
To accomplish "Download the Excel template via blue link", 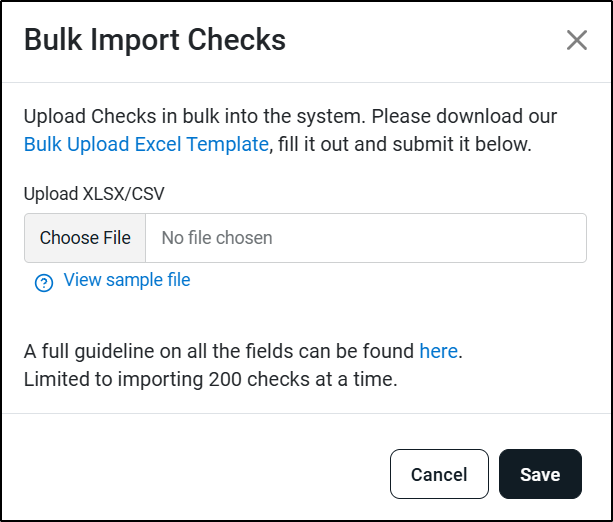I will 146,144.
